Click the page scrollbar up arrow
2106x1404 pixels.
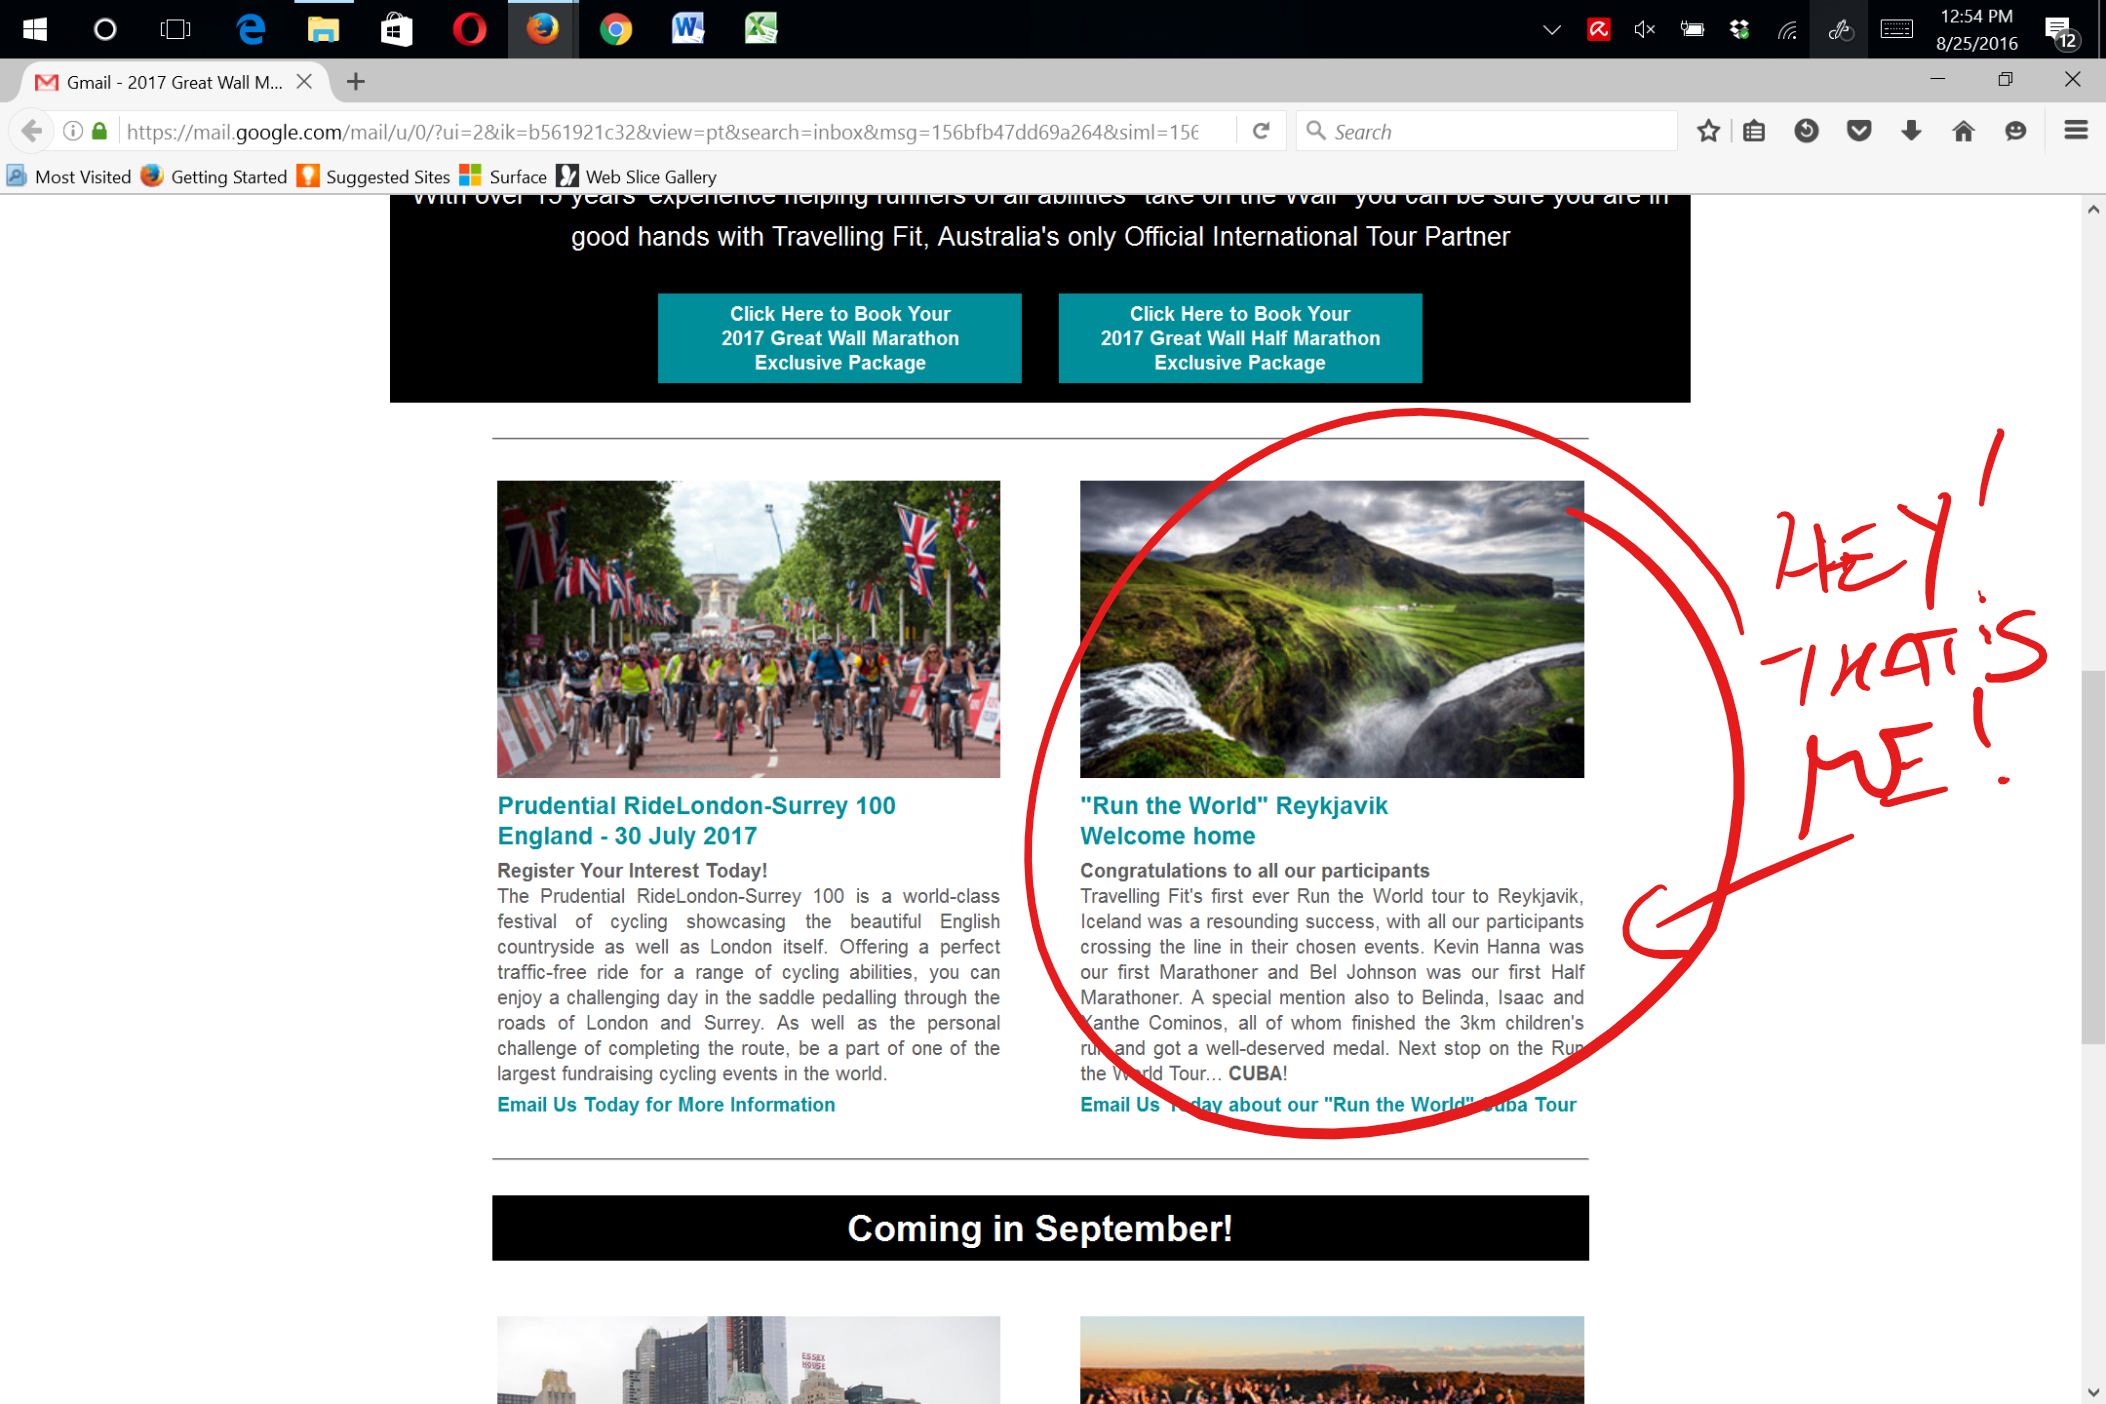point(2093,210)
